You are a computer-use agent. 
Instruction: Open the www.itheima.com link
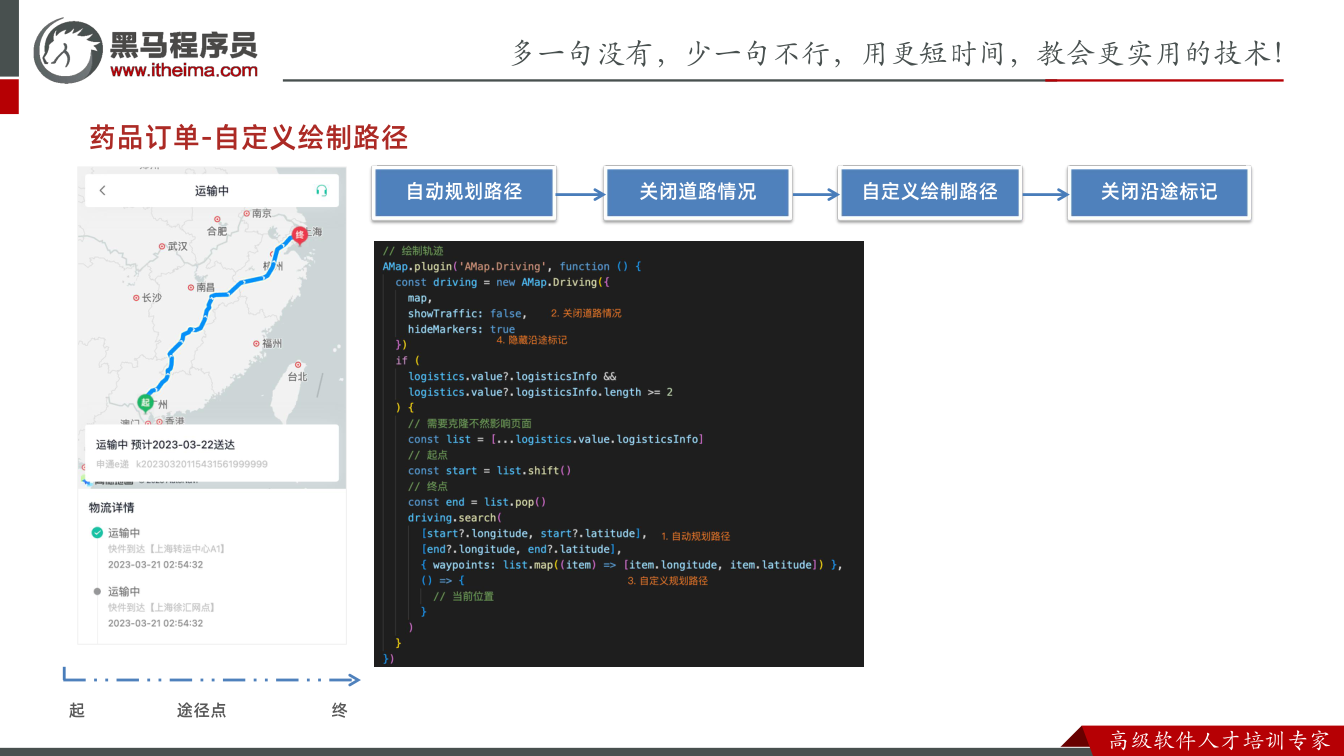(x=183, y=70)
